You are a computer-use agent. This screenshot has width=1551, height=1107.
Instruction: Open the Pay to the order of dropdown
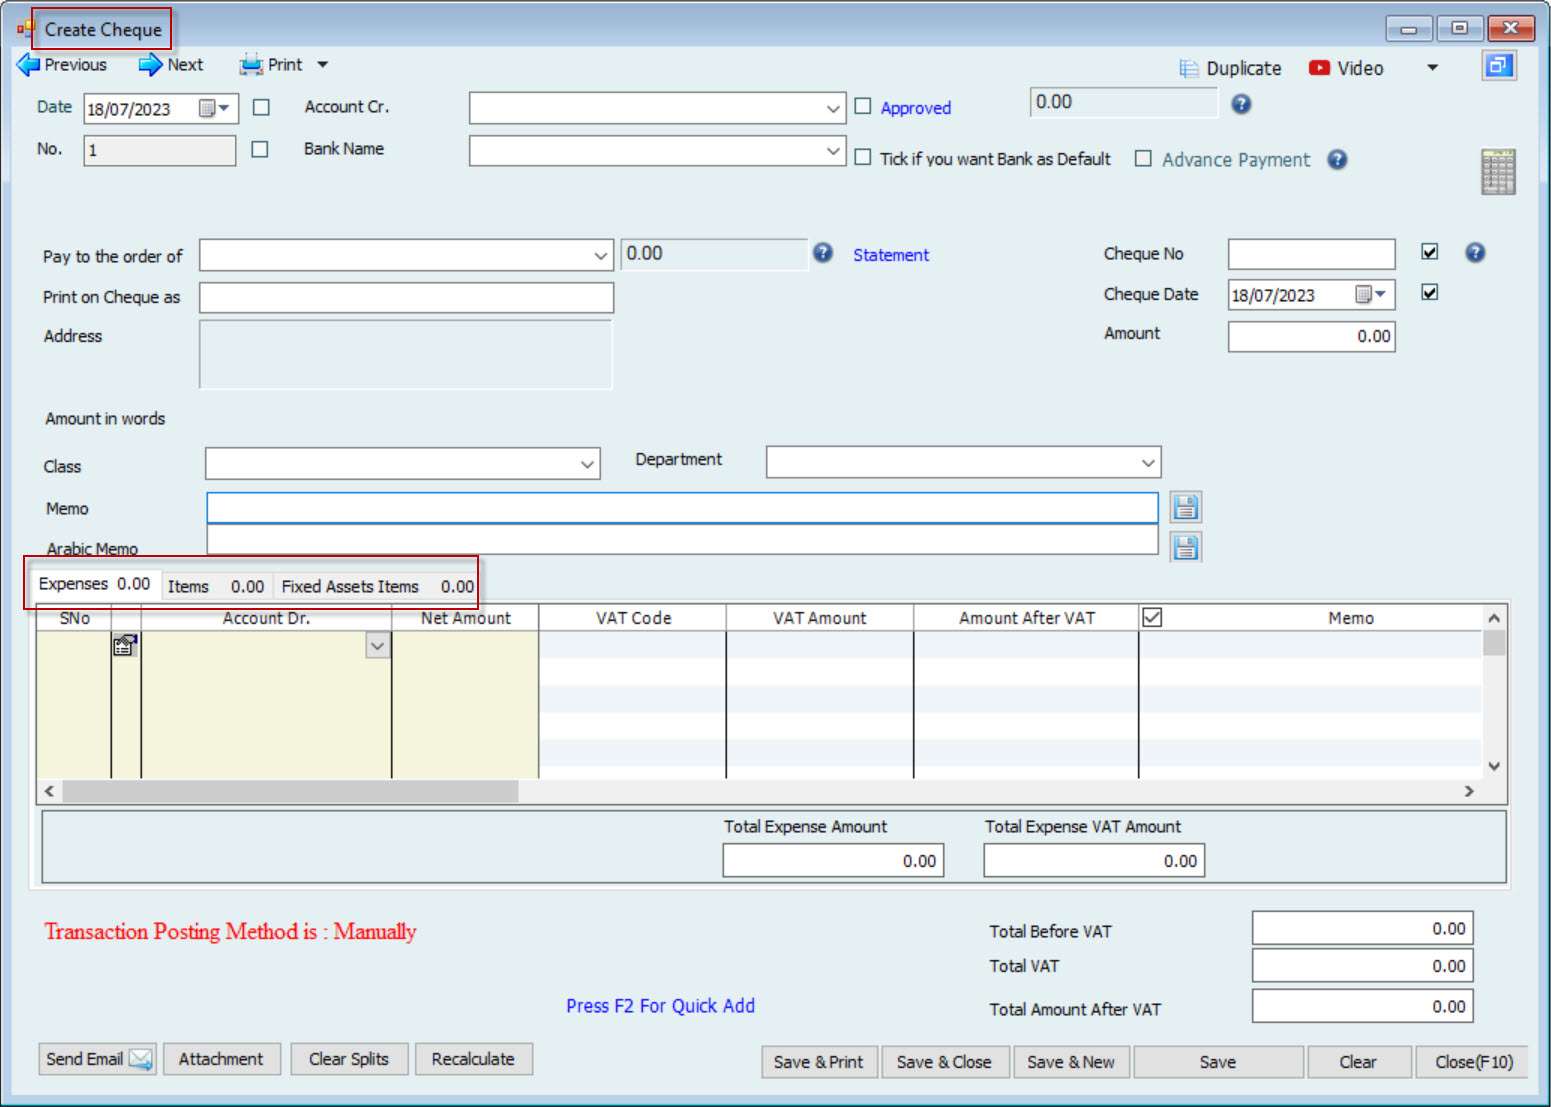(600, 256)
